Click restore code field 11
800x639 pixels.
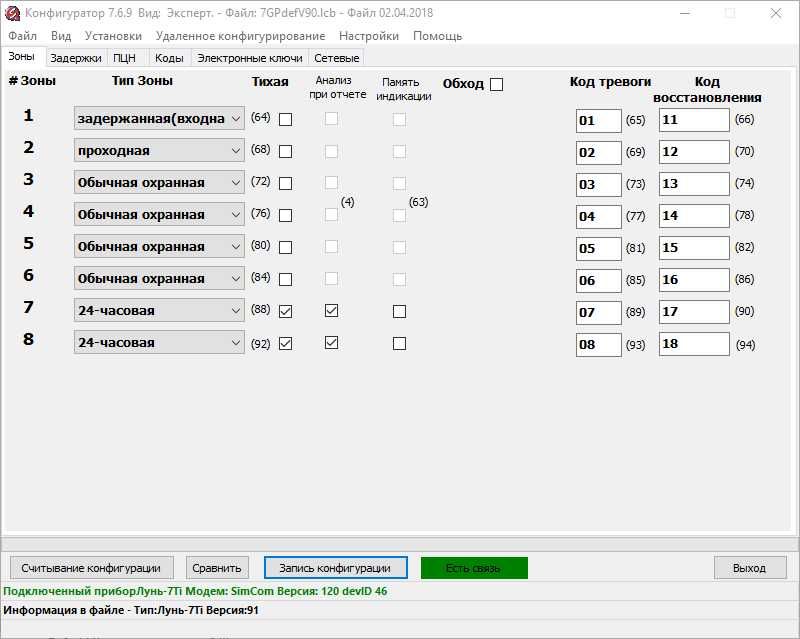[x=694, y=120]
